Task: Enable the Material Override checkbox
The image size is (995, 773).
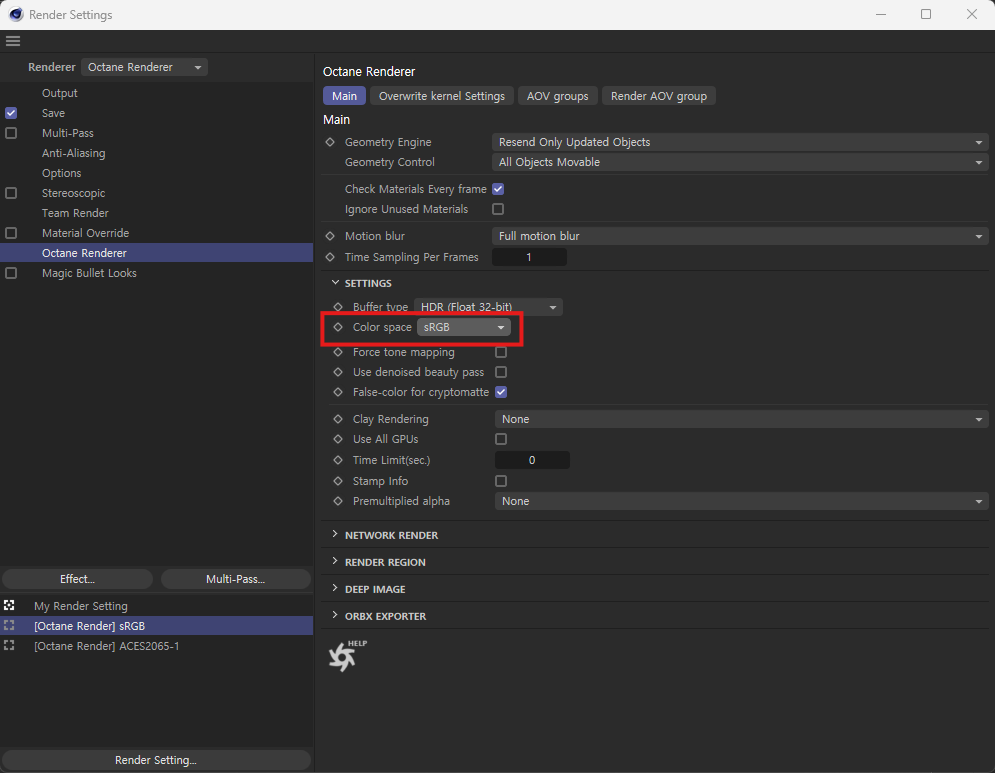Action: pos(11,233)
